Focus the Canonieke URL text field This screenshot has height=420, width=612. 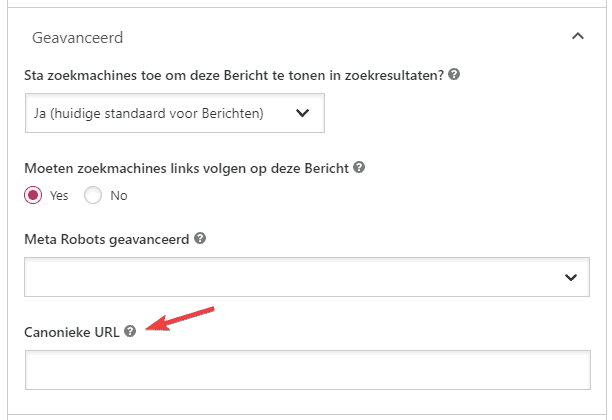(308, 370)
